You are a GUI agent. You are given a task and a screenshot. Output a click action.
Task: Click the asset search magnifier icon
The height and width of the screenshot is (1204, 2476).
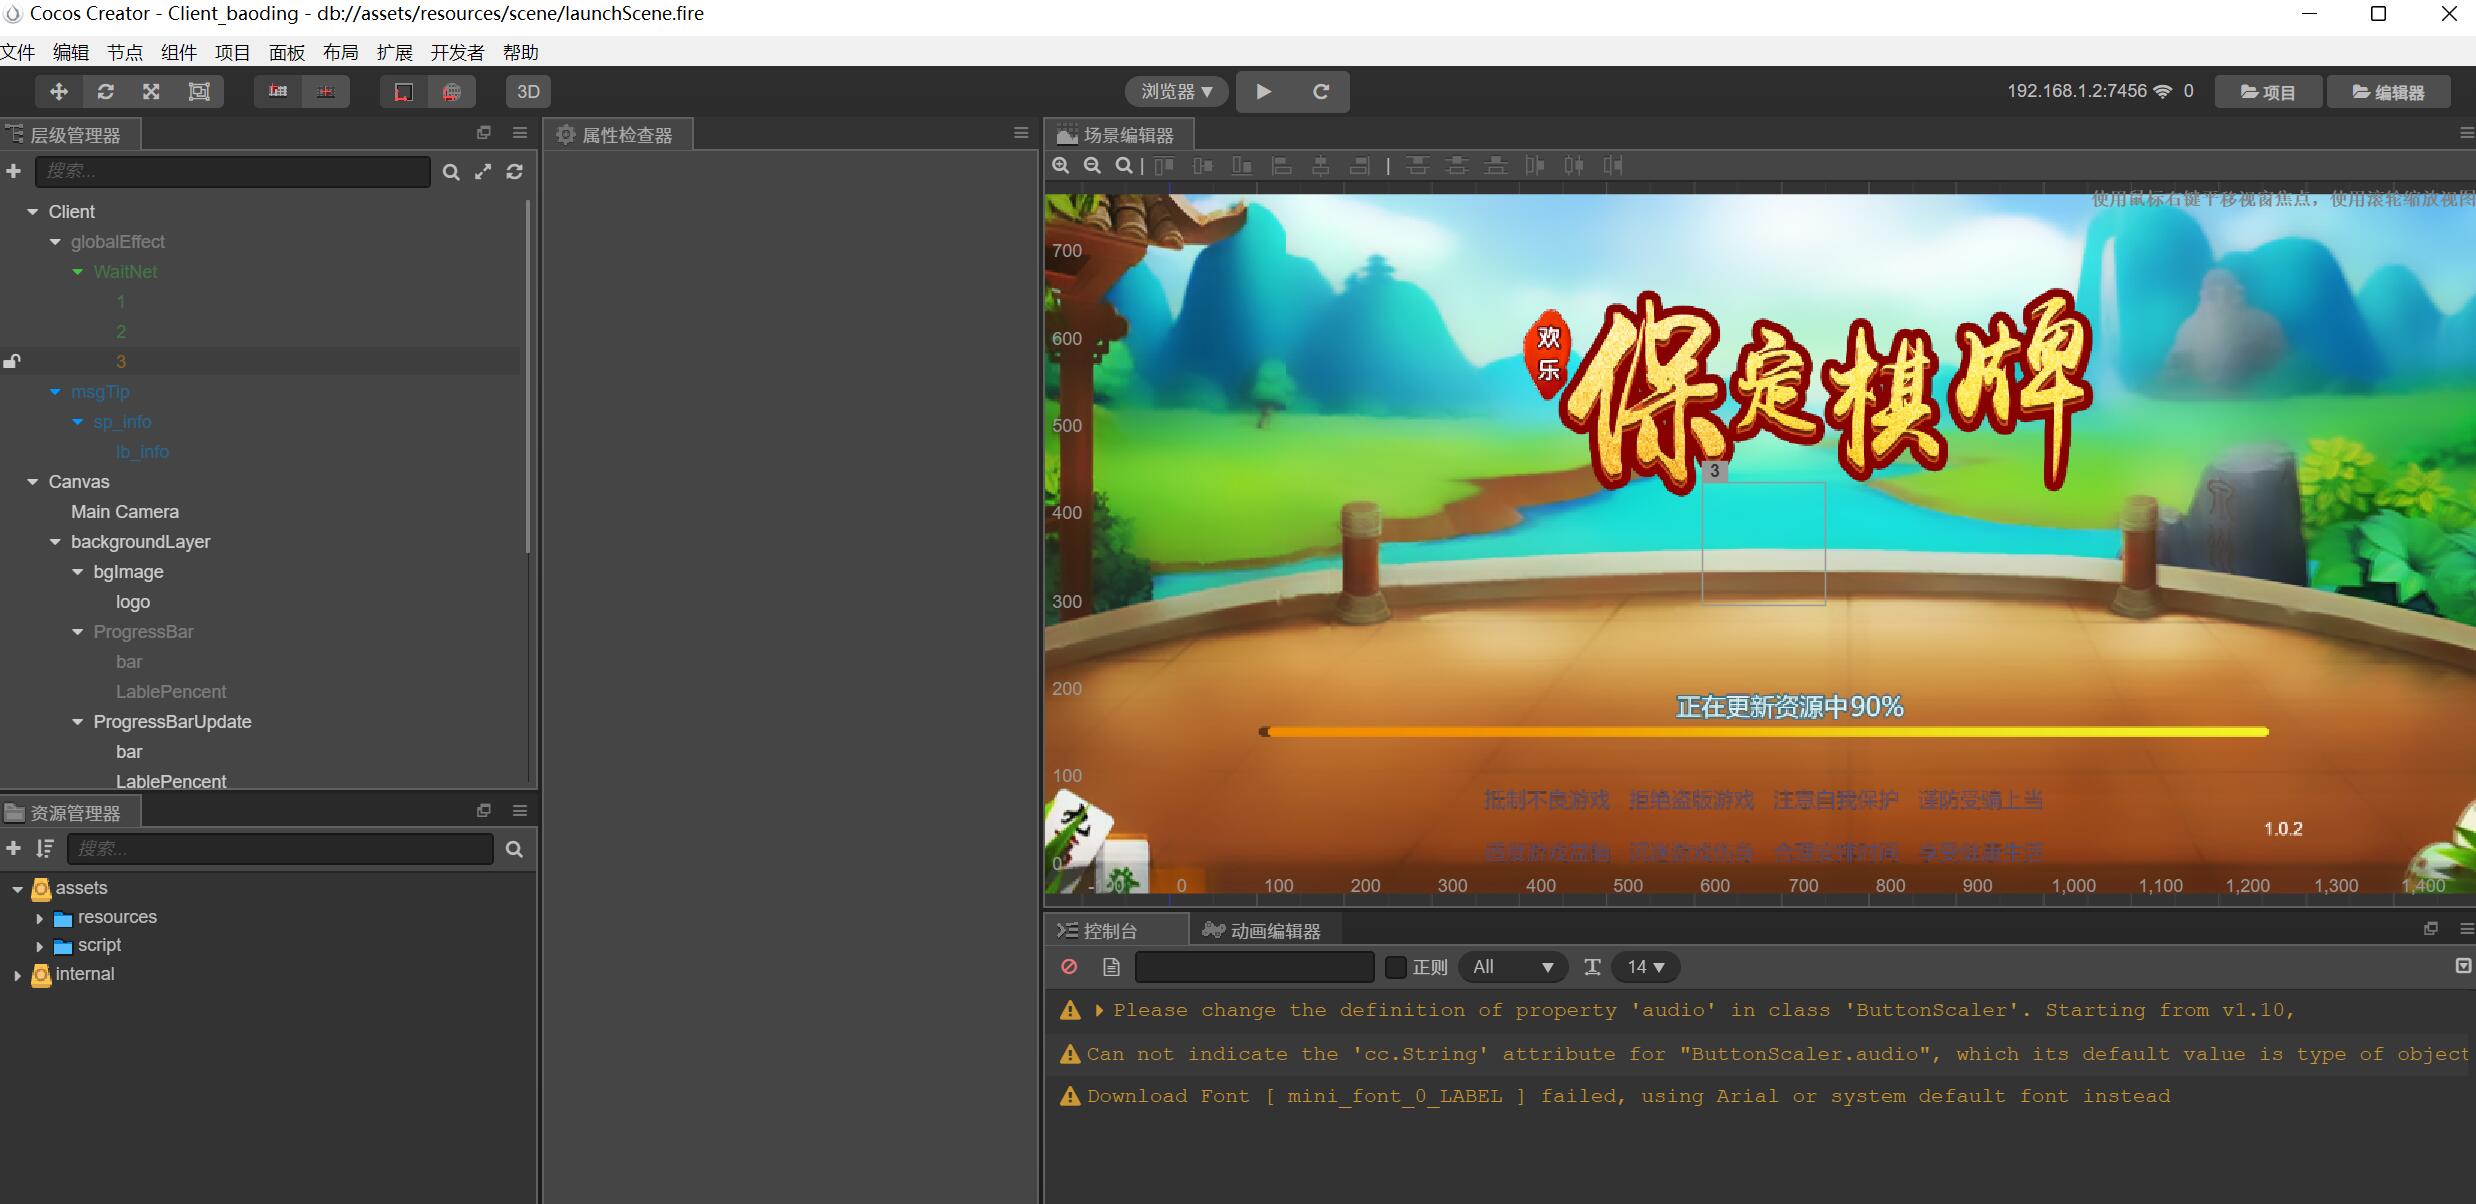515,849
